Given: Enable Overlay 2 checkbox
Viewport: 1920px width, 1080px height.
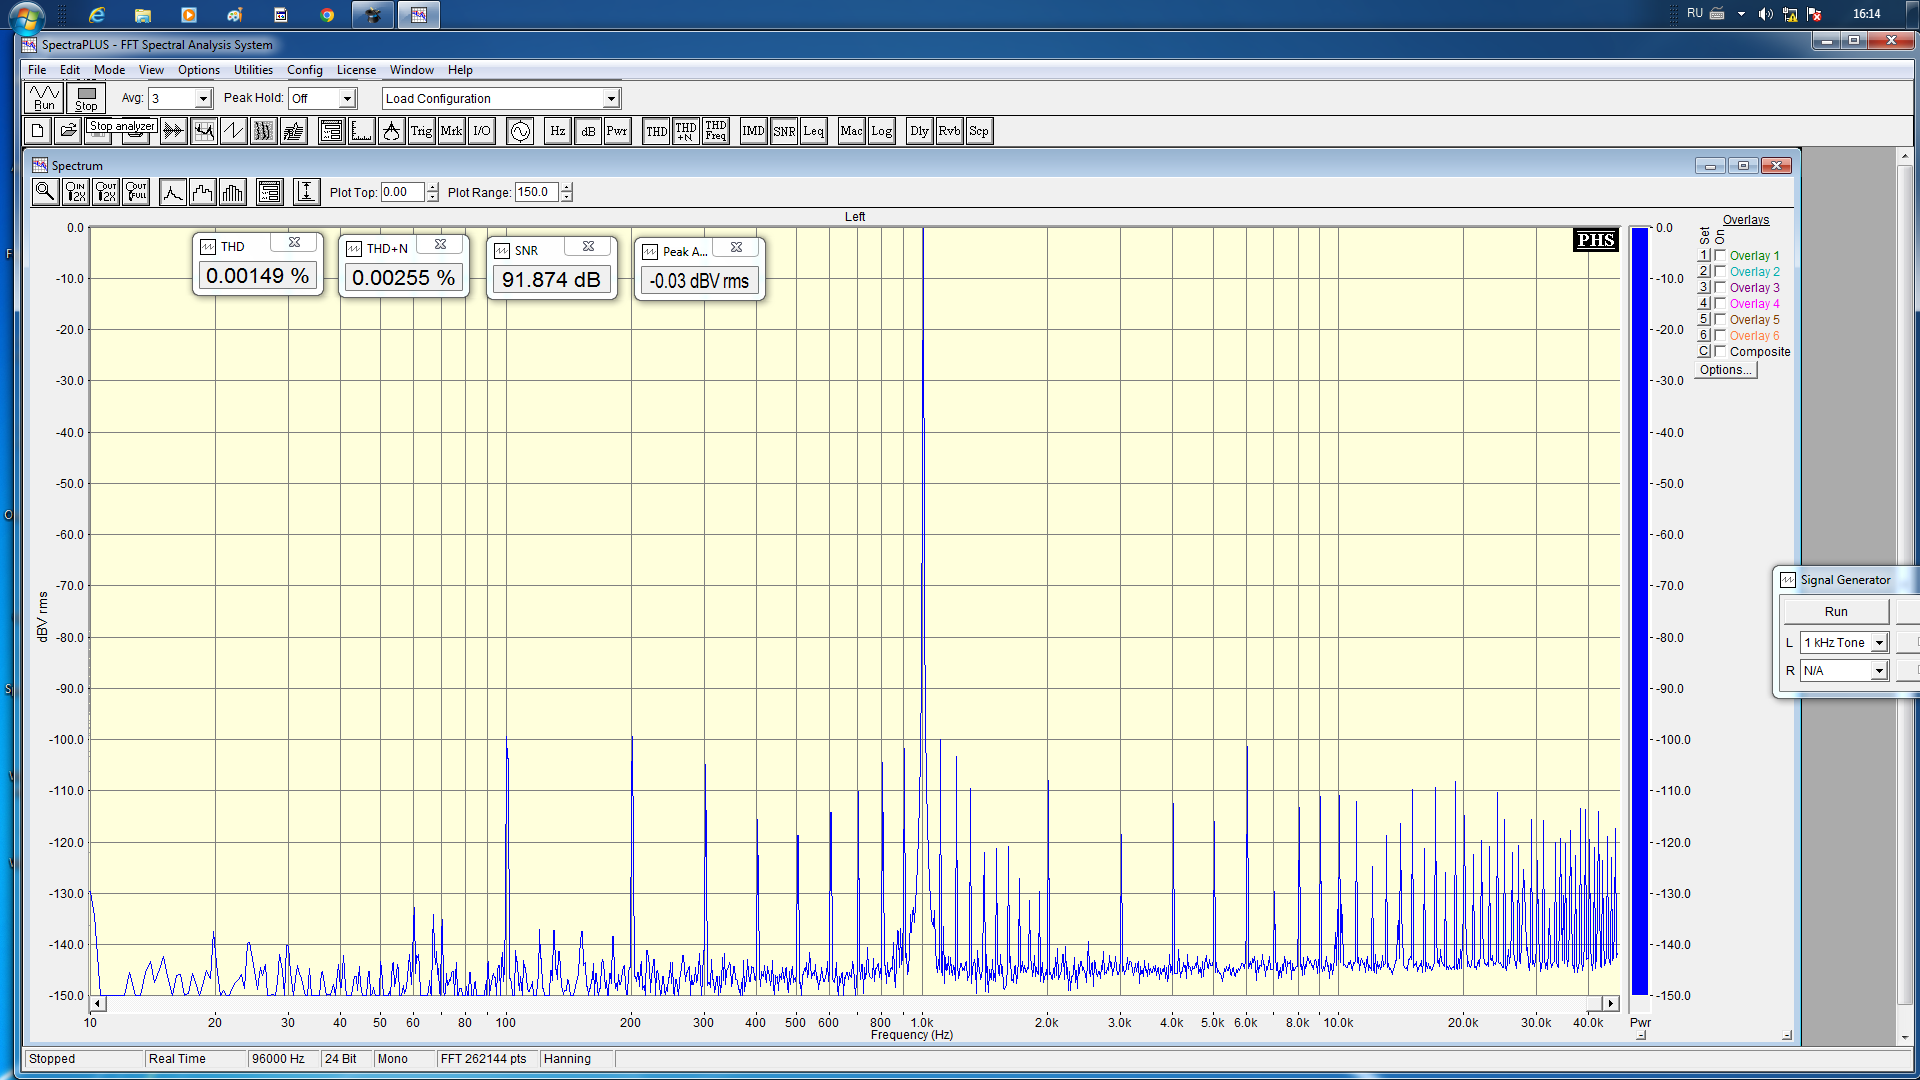Looking at the screenshot, I should click(x=1720, y=271).
